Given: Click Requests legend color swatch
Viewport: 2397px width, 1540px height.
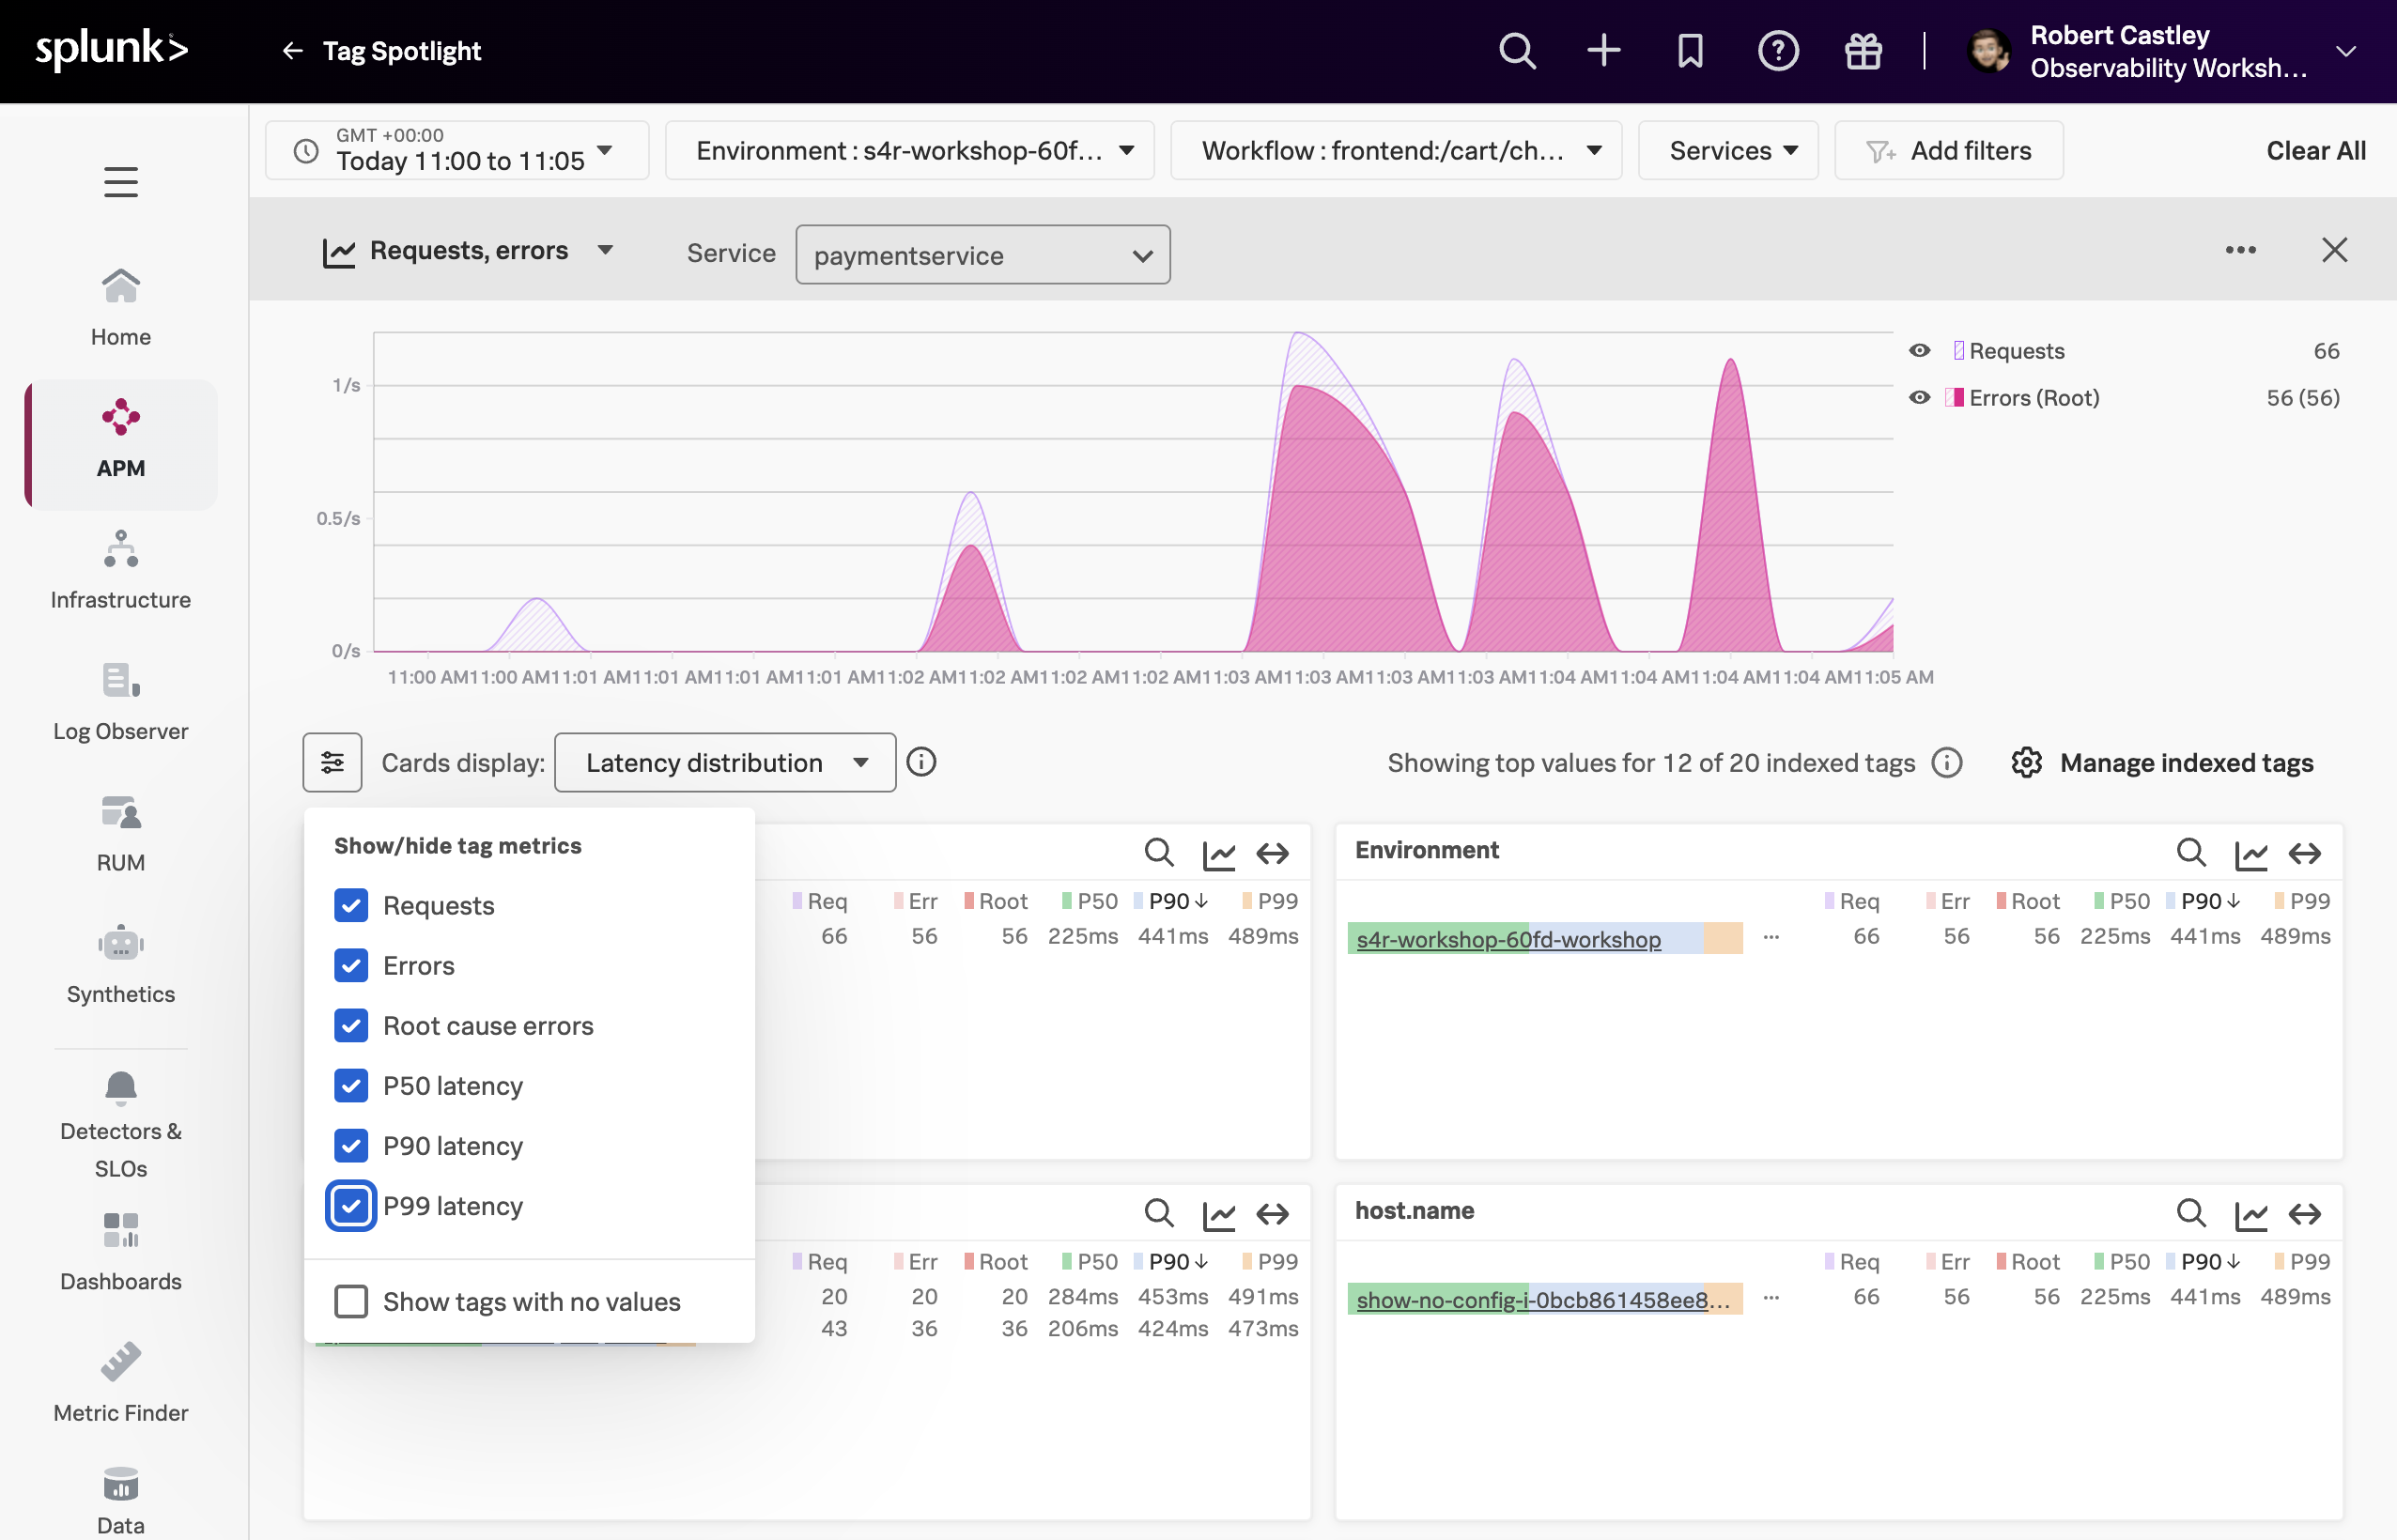Looking at the screenshot, I should coord(1958,351).
